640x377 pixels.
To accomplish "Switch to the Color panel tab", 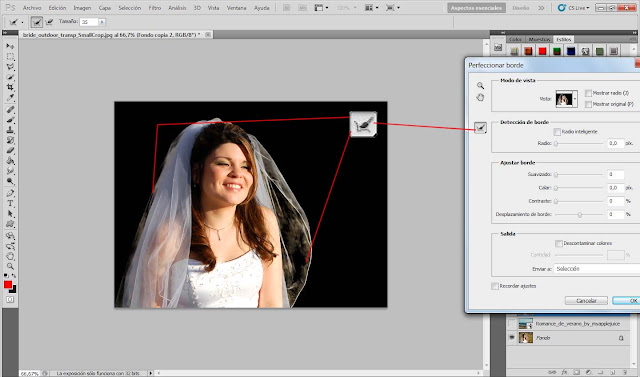I will pyautogui.click(x=516, y=40).
